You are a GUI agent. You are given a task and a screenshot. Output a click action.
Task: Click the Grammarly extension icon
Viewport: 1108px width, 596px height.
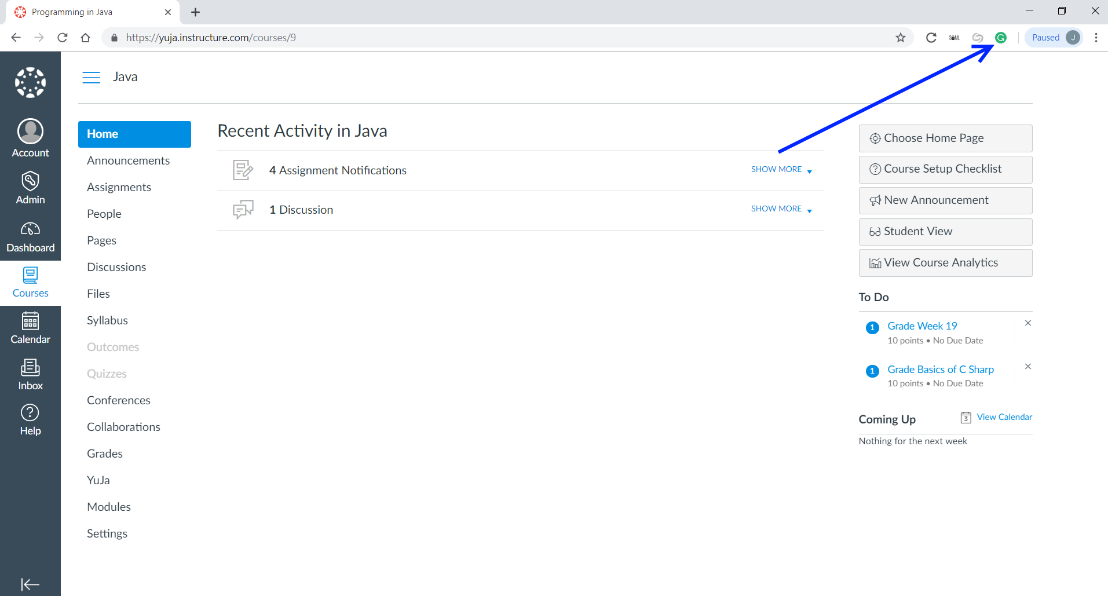click(1001, 37)
